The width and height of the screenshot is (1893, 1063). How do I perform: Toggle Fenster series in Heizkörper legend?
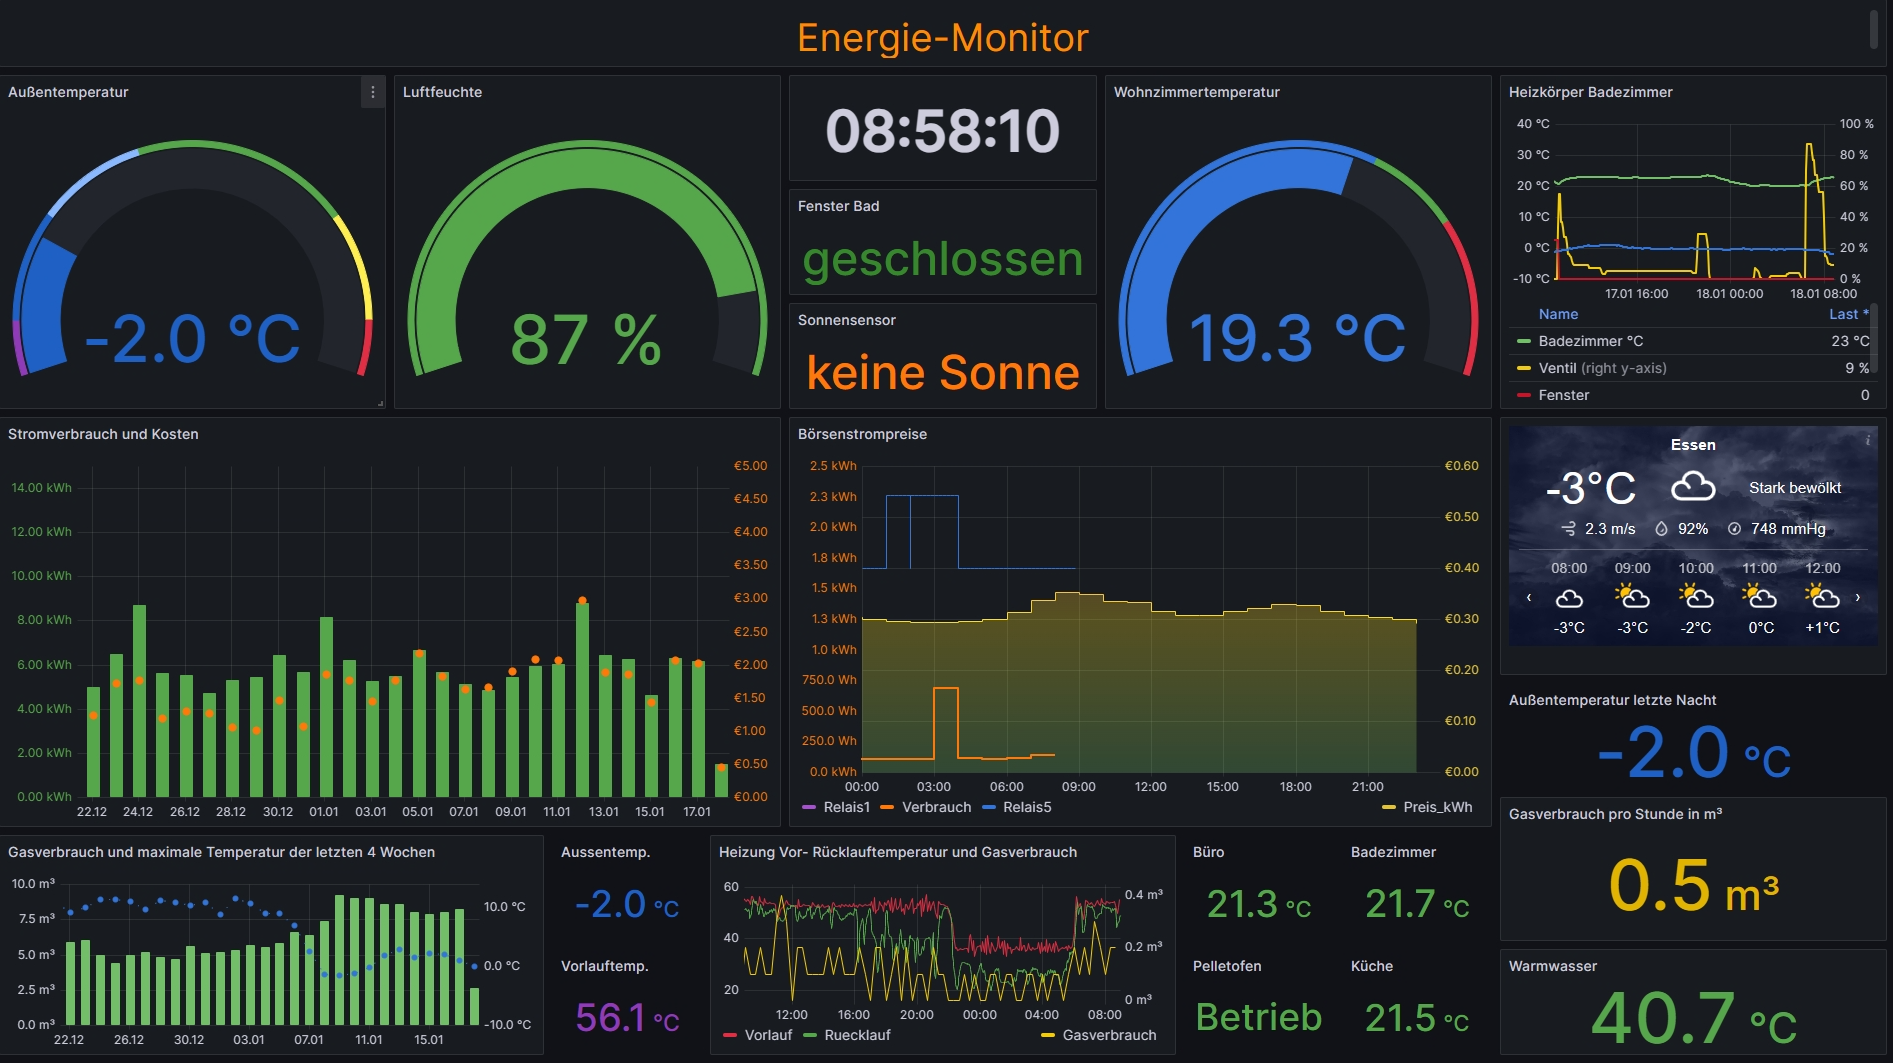click(x=1563, y=395)
